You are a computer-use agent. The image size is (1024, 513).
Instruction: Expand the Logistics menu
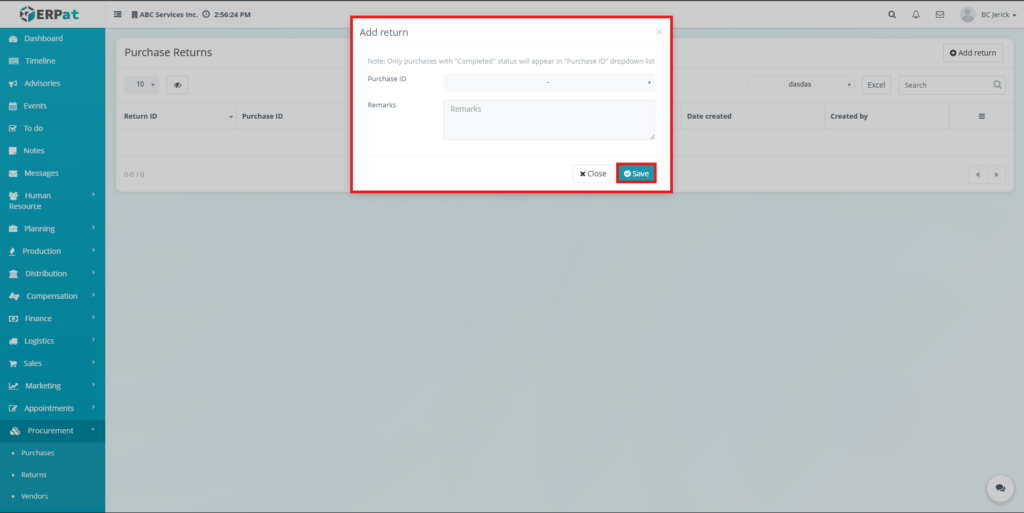52,341
